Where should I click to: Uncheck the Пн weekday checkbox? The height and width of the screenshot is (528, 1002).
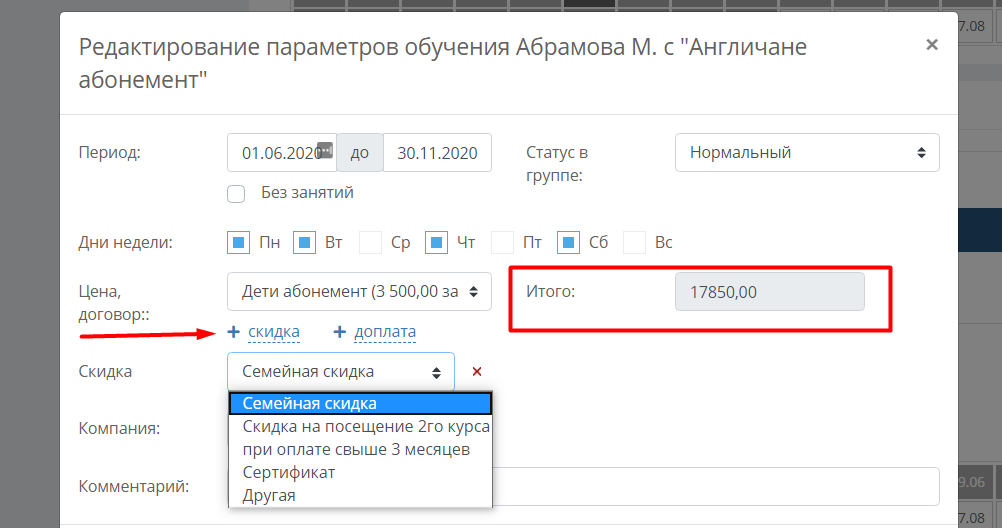pos(238,243)
